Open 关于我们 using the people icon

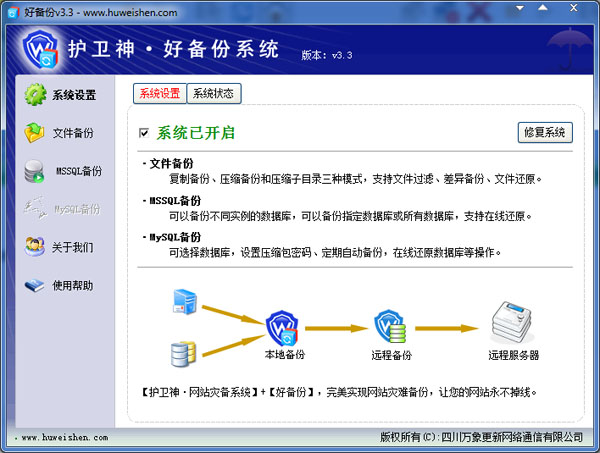pos(35,246)
